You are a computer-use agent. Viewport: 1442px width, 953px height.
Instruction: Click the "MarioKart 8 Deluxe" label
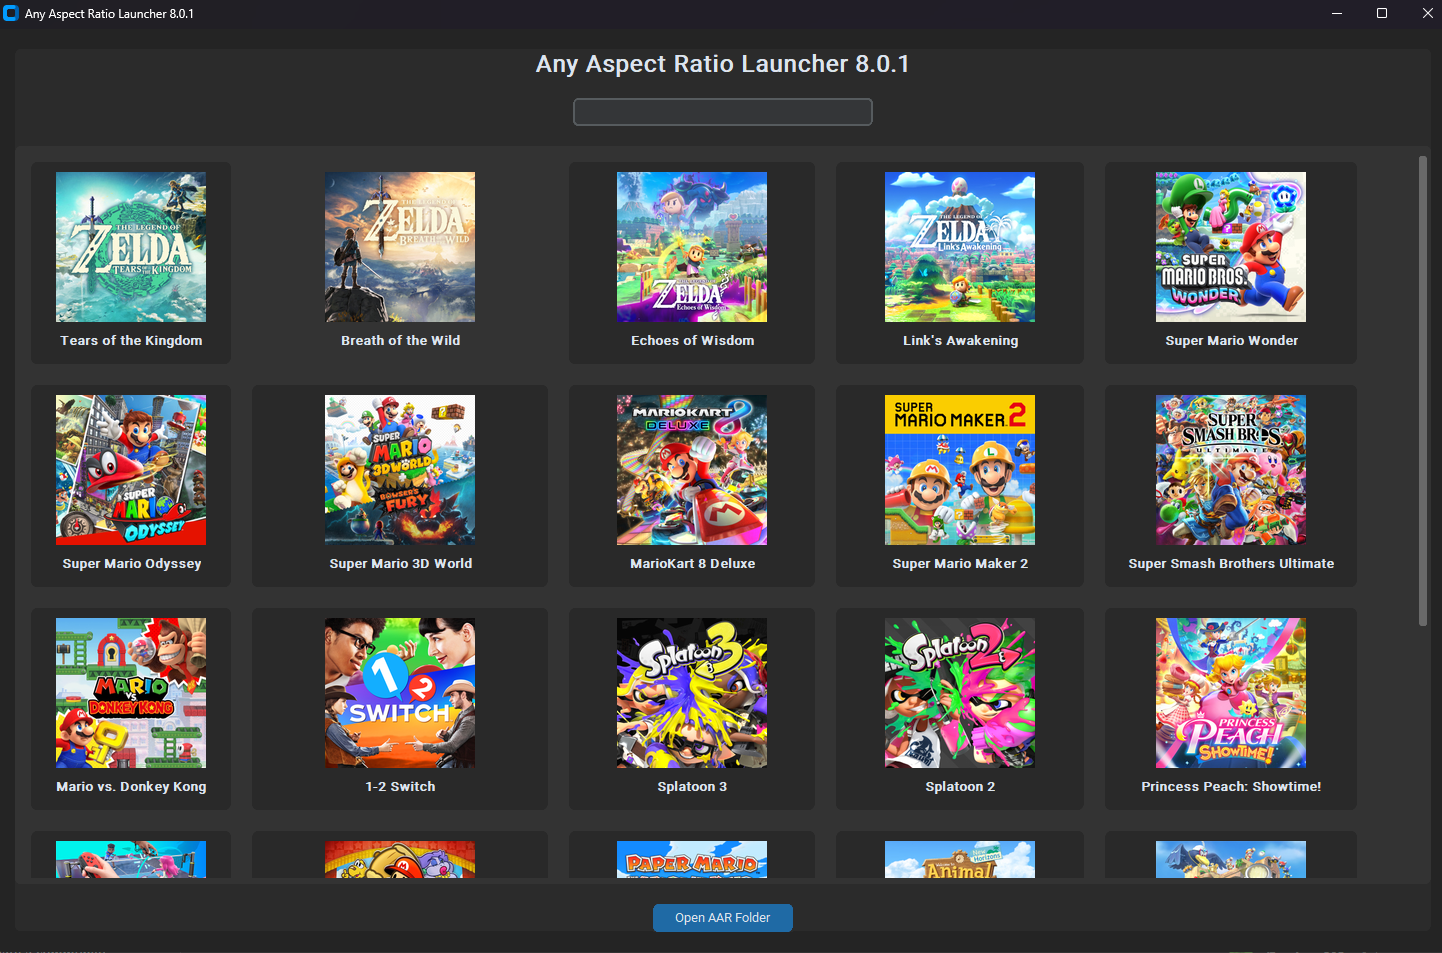(x=692, y=564)
